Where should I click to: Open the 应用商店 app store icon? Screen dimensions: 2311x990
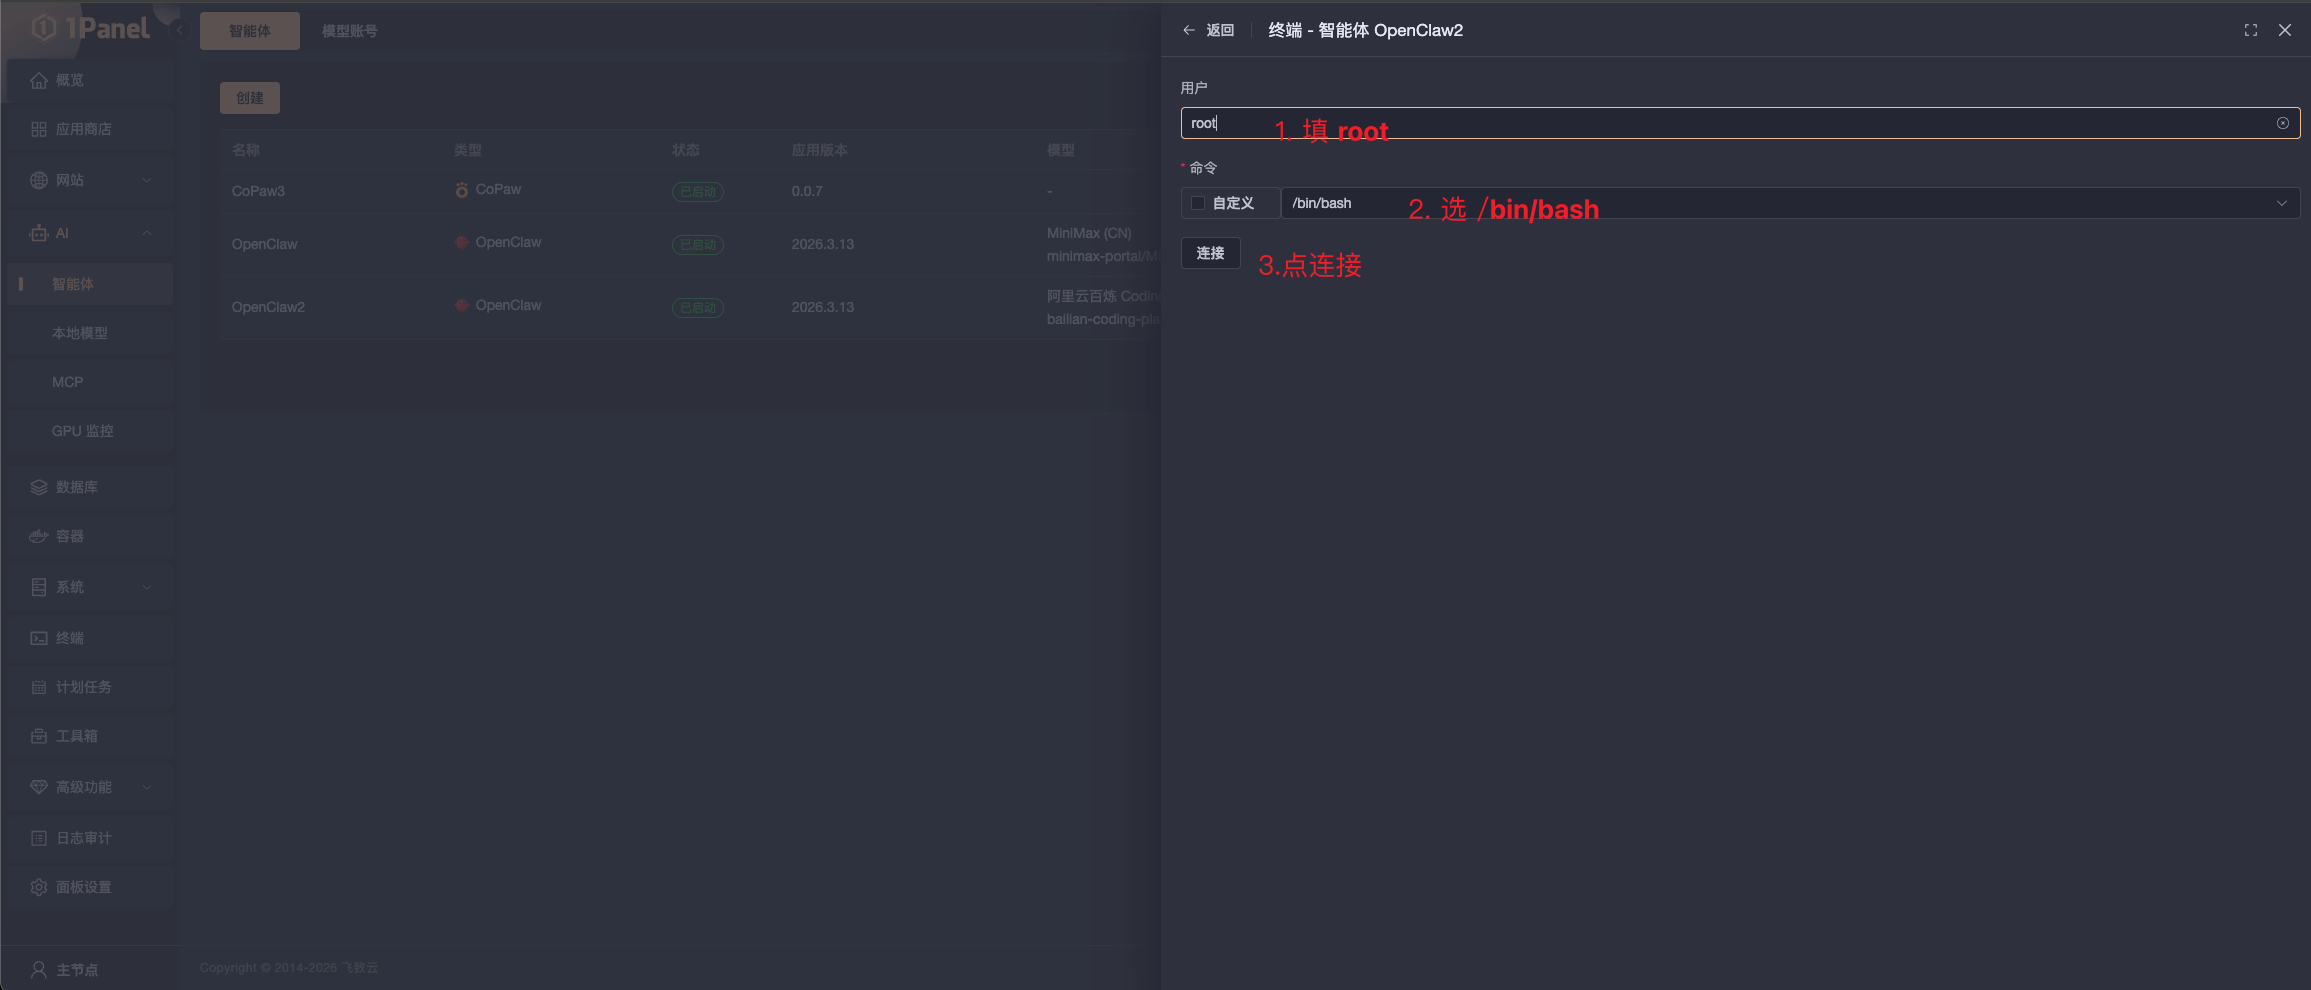point(39,129)
